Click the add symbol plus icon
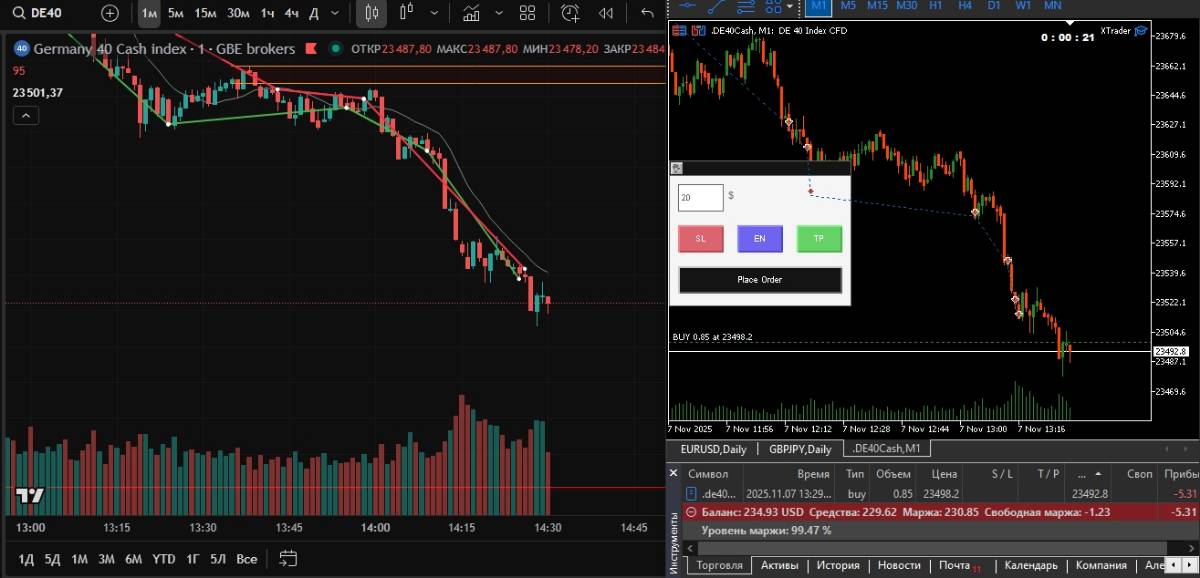 coord(110,13)
